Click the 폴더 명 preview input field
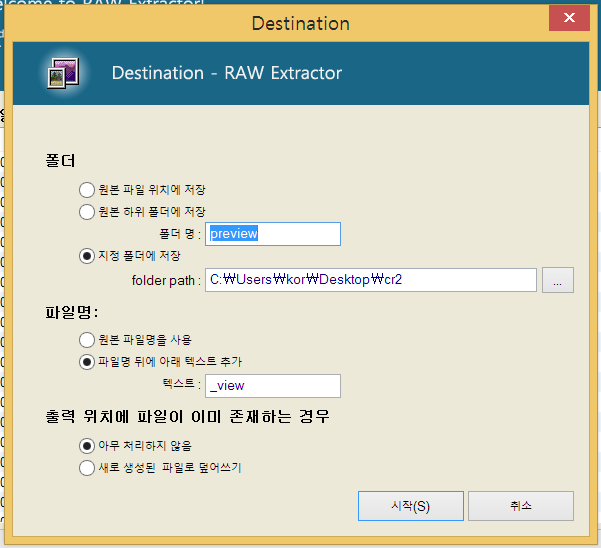This screenshot has height=548, width=601. pos(273,234)
